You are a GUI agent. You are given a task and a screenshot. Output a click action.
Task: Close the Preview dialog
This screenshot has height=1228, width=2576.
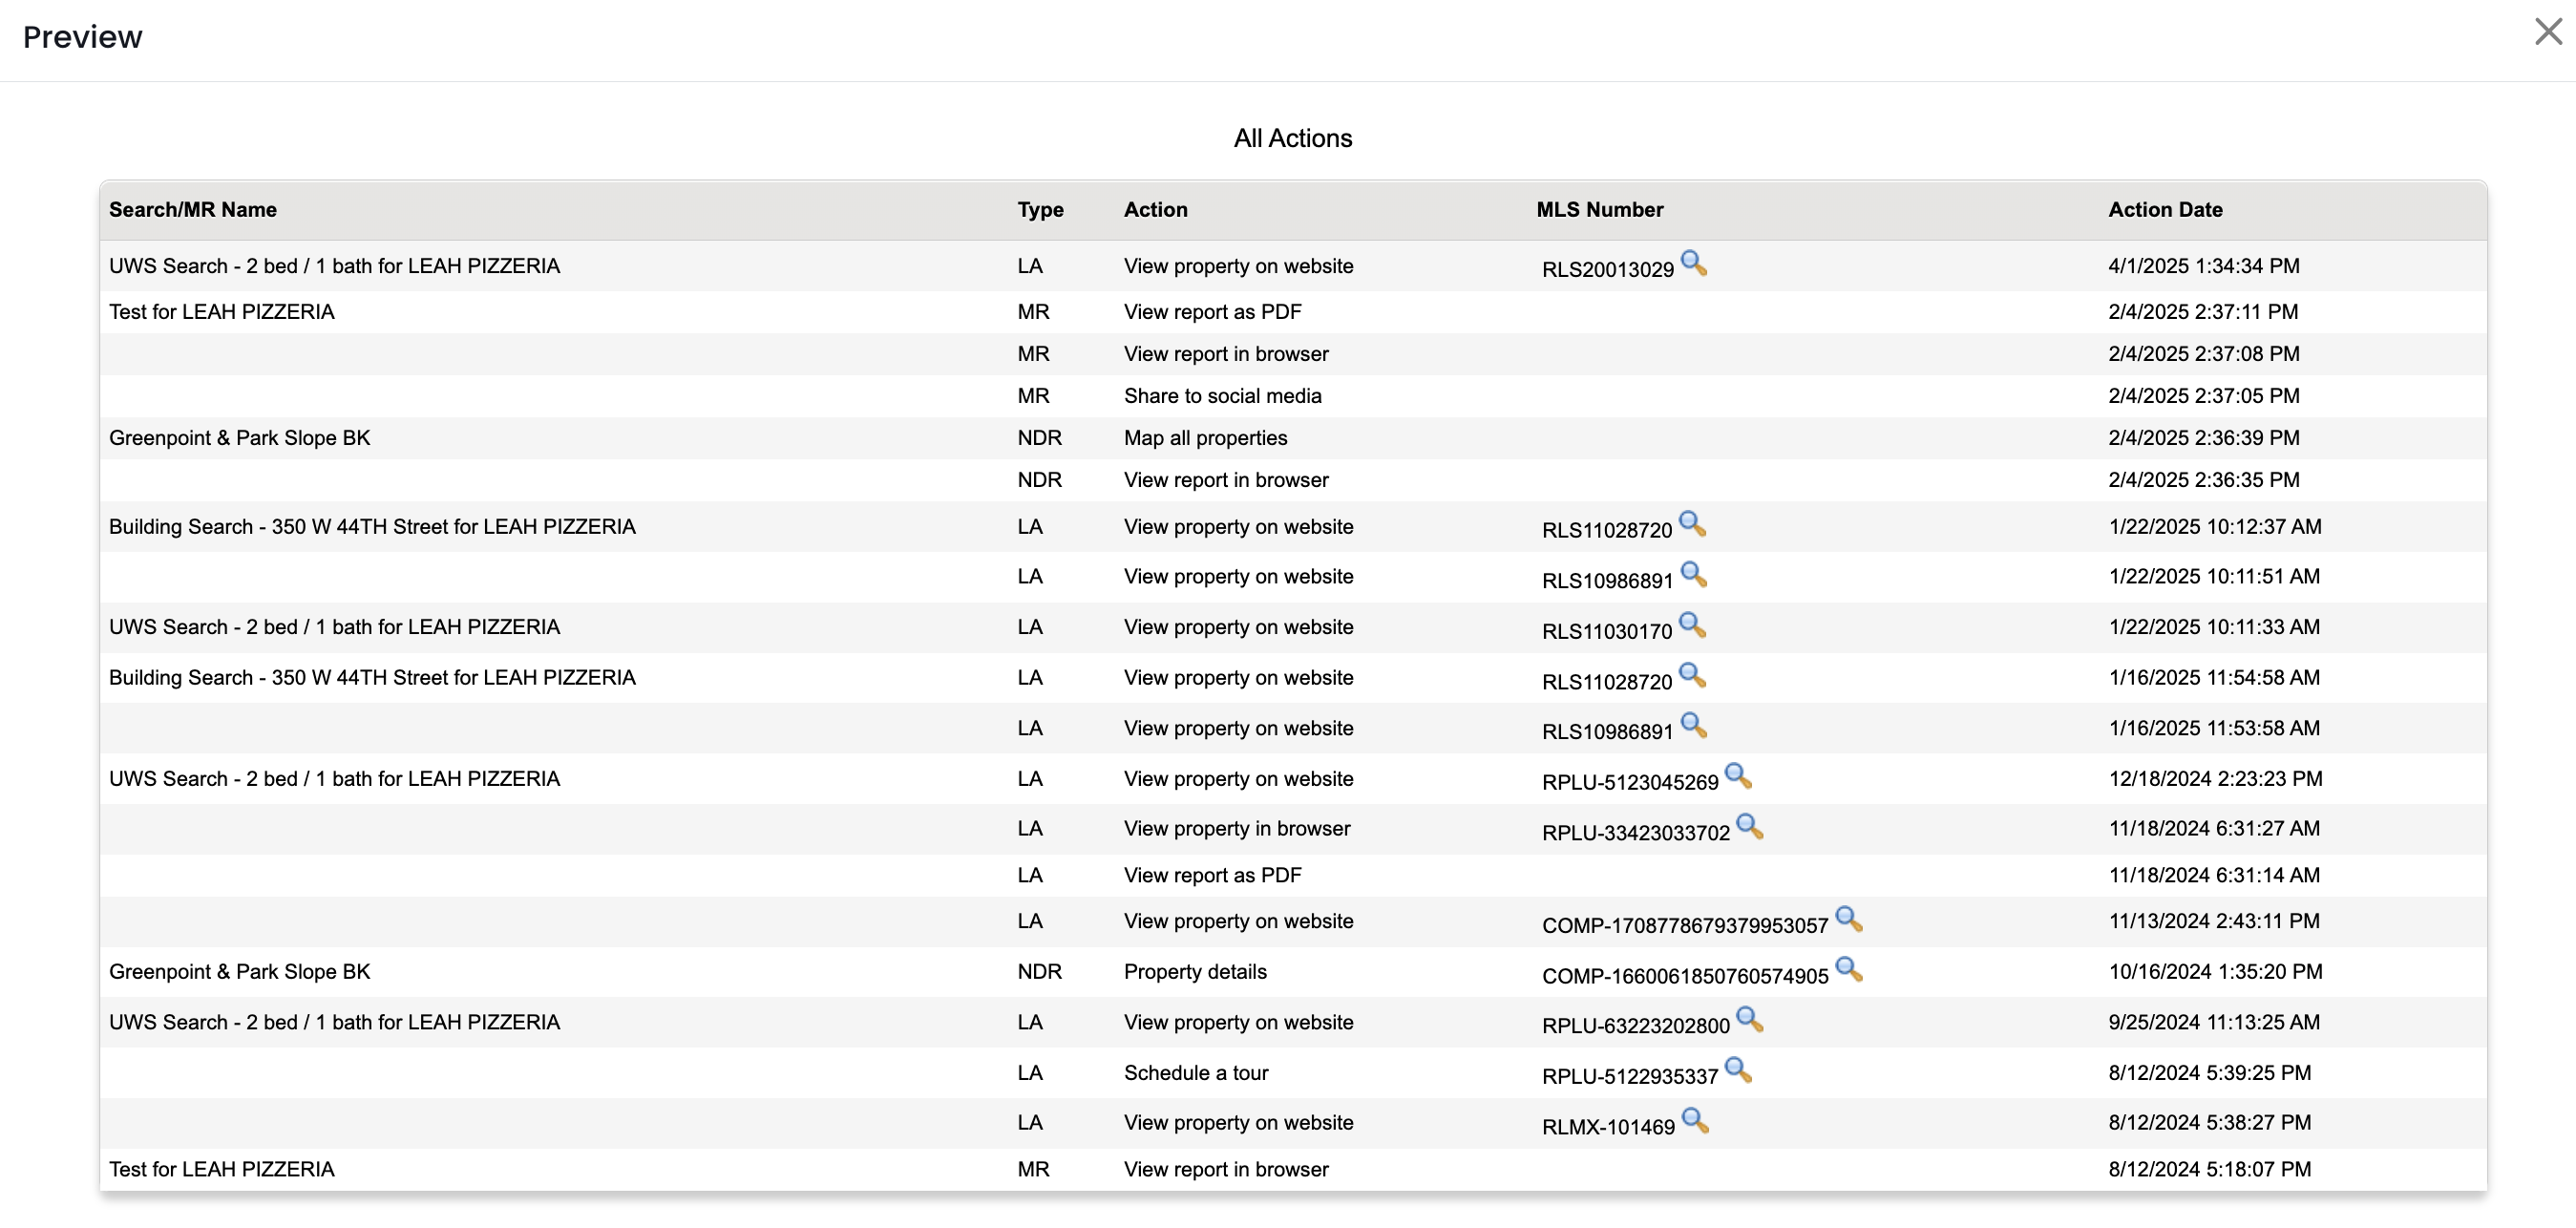pos(2548,32)
